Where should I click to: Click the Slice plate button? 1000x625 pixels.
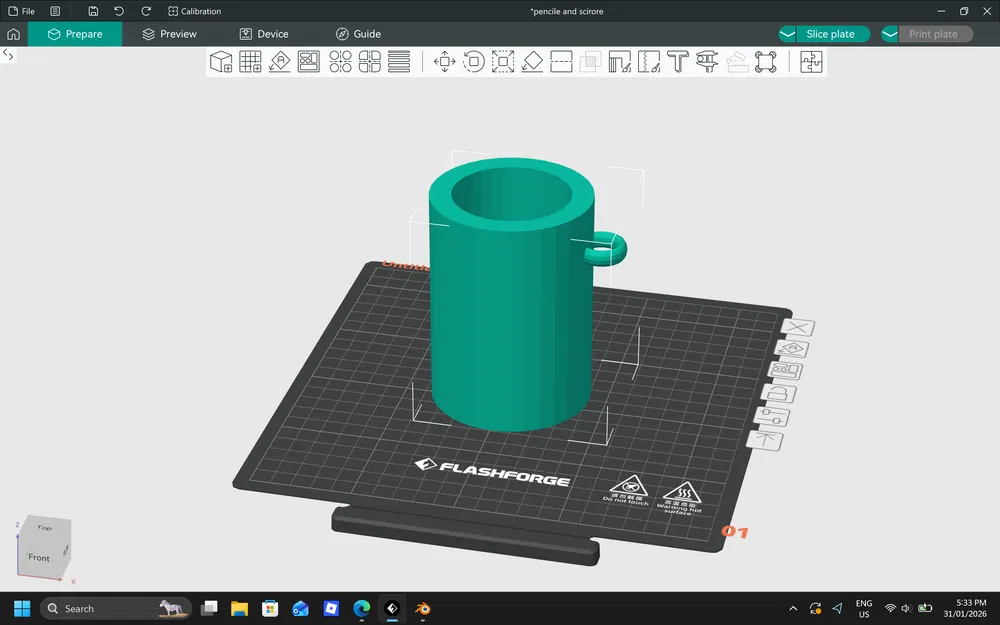(830, 34)
